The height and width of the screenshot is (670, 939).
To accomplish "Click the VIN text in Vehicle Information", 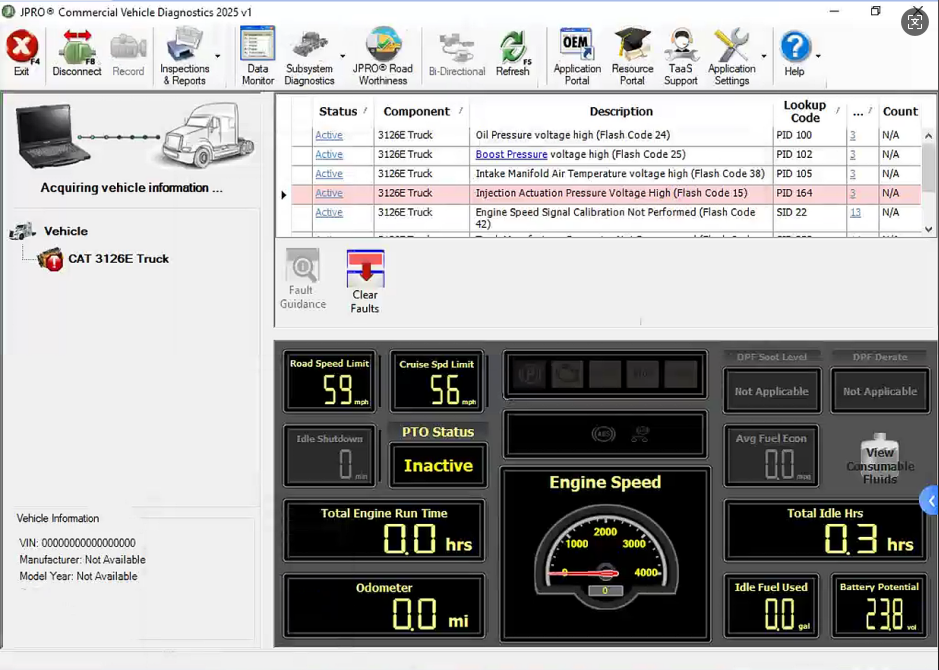I will pyautogui.click(x=77, y=543).
